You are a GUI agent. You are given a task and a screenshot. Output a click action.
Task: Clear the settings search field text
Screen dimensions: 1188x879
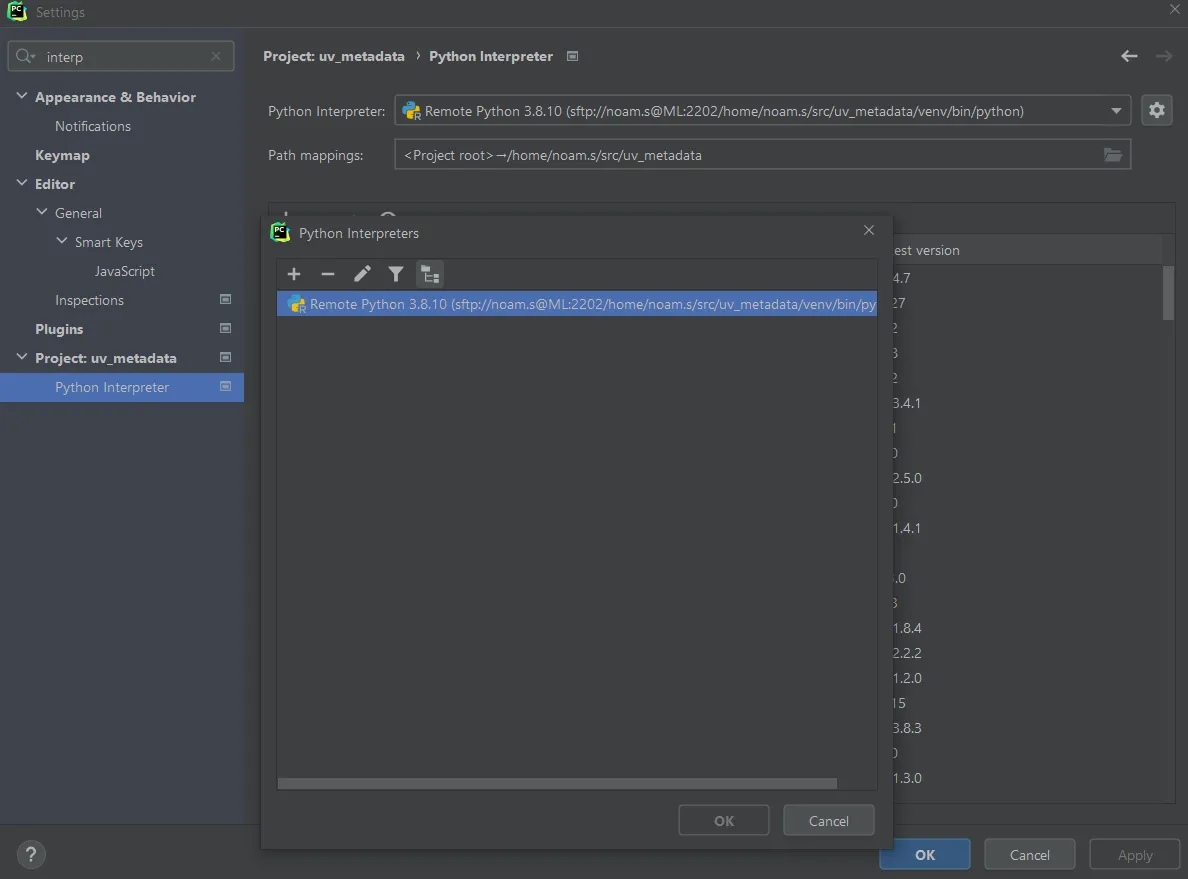(216, 56)
